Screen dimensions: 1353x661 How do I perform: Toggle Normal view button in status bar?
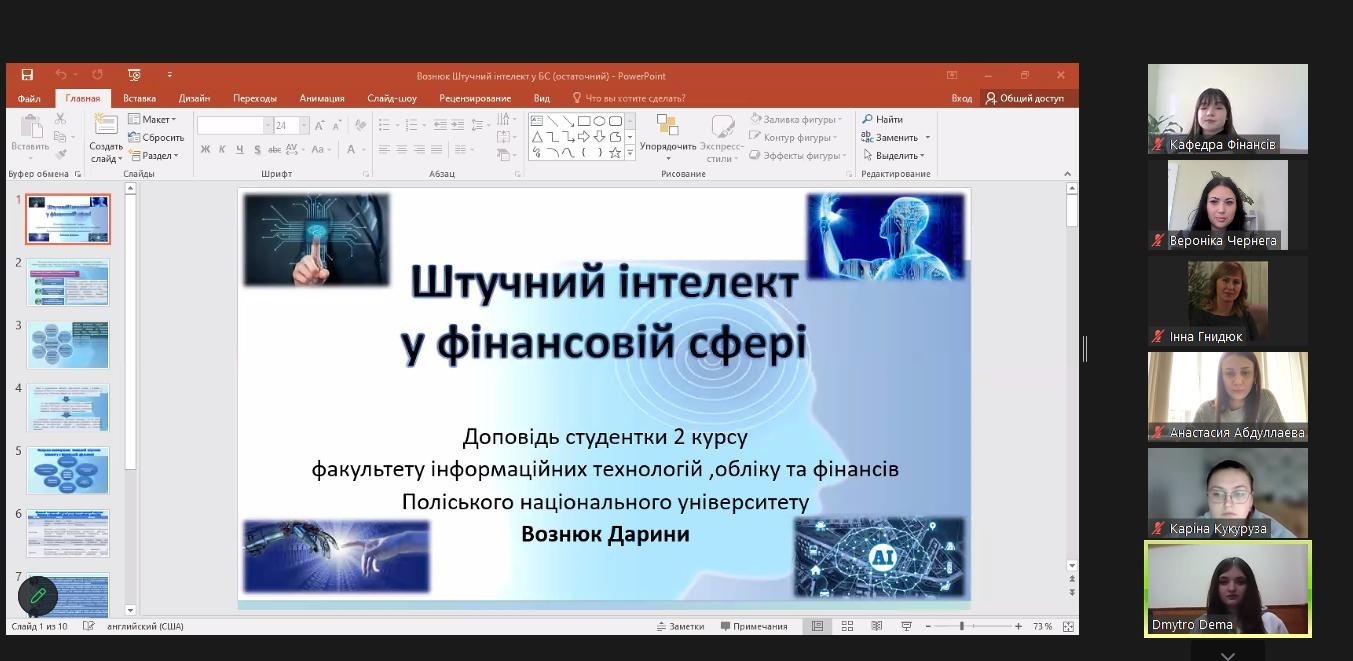[x=817, y=626]
